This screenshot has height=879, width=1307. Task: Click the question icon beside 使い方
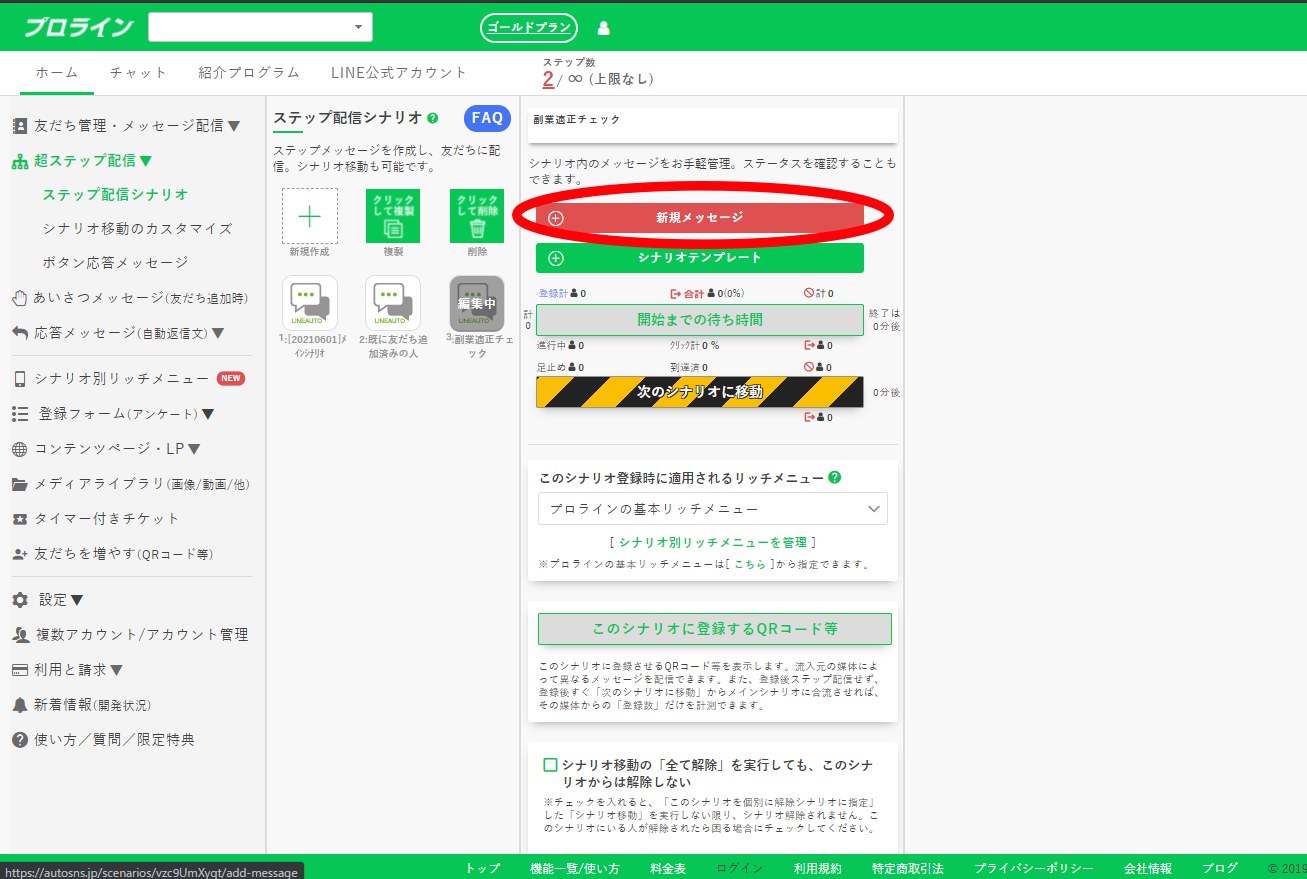20,740
